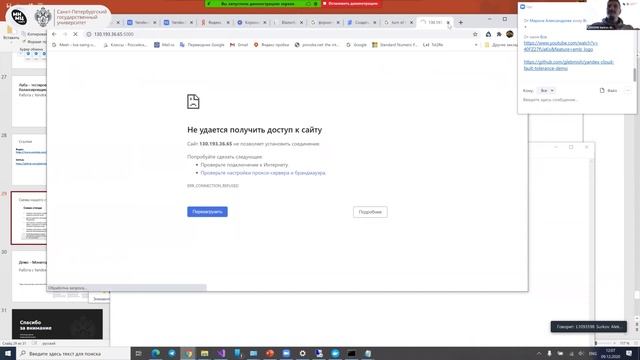Open the proxy and firewall settings link
Viewport: 640px width, 360px height.
[263, 173]
